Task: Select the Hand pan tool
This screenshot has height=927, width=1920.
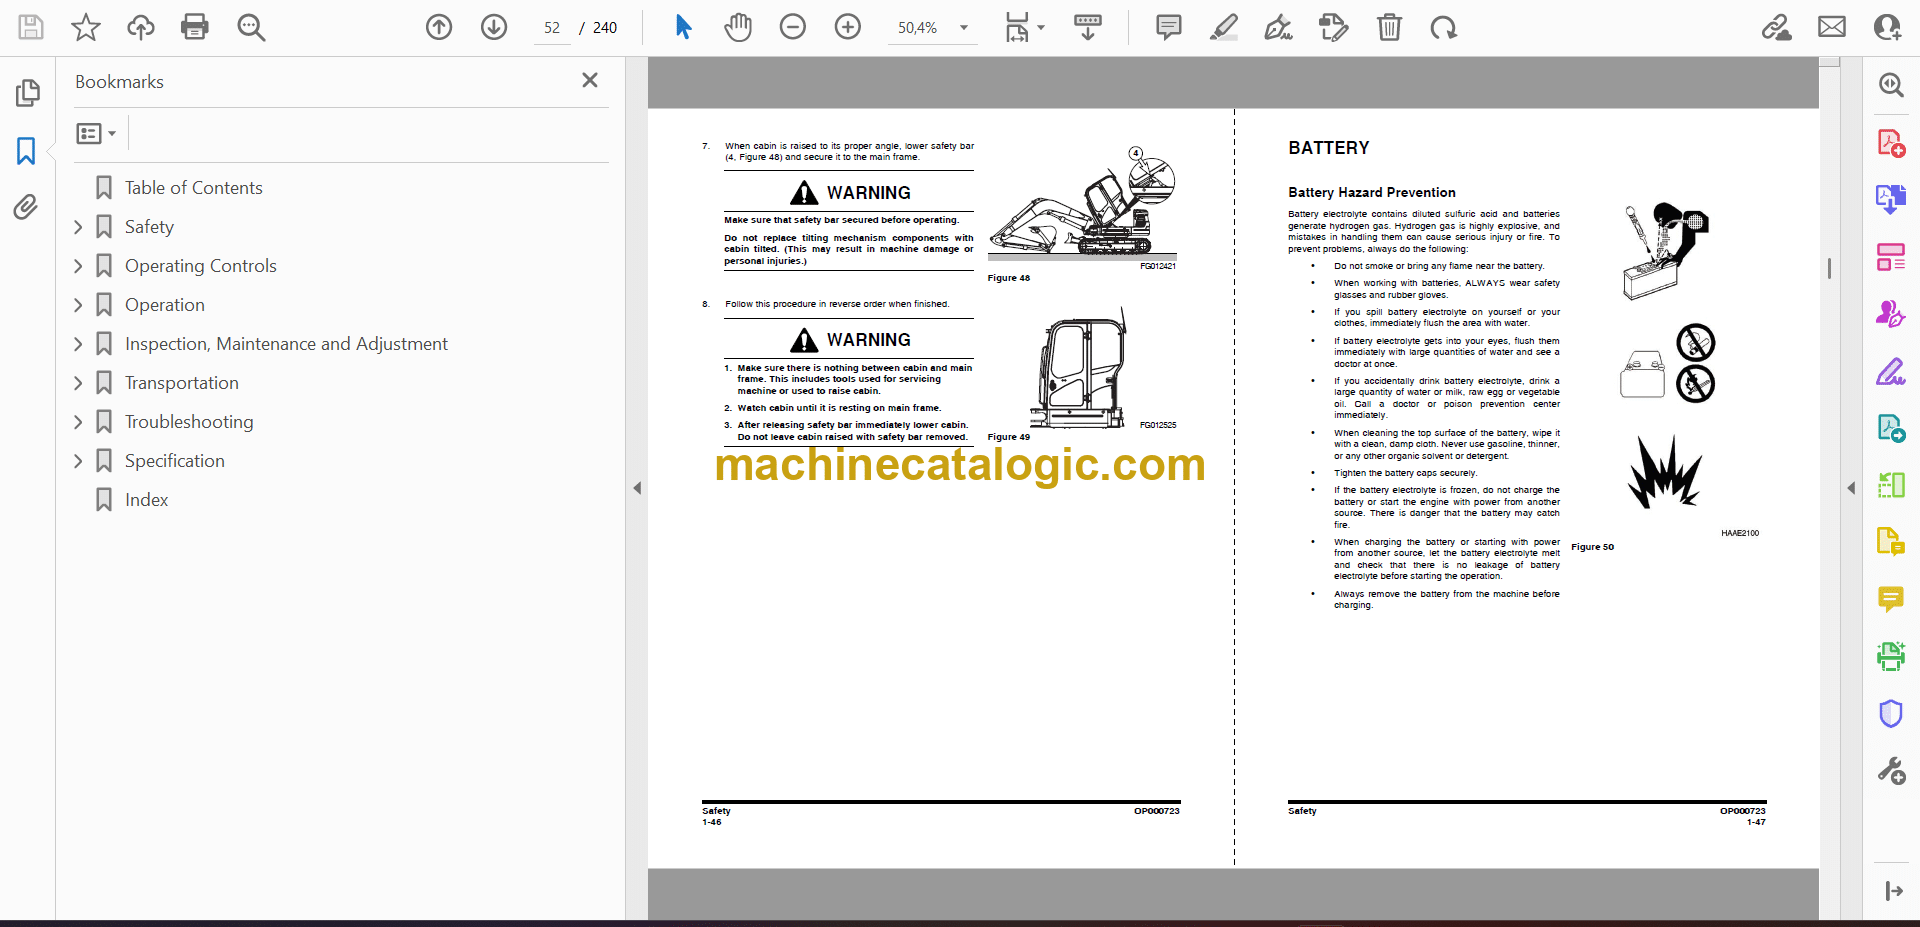Action: [738, 27]
